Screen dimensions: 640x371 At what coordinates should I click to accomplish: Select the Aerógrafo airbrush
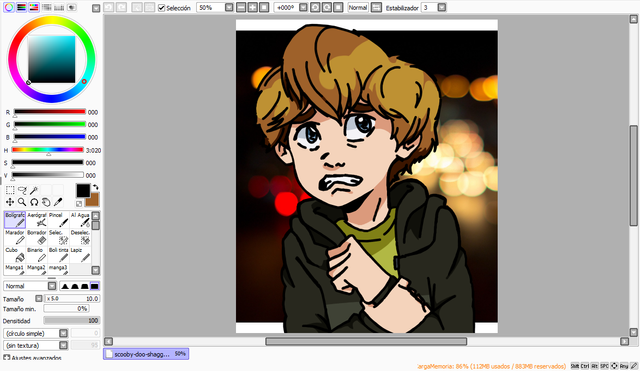37,220
